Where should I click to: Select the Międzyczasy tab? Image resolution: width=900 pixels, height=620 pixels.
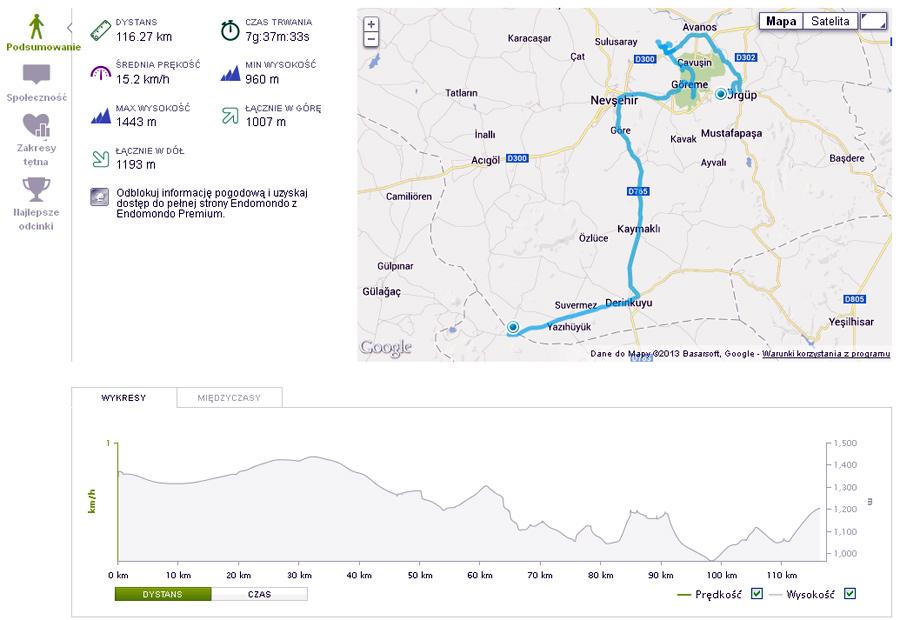tap(229, 398)
